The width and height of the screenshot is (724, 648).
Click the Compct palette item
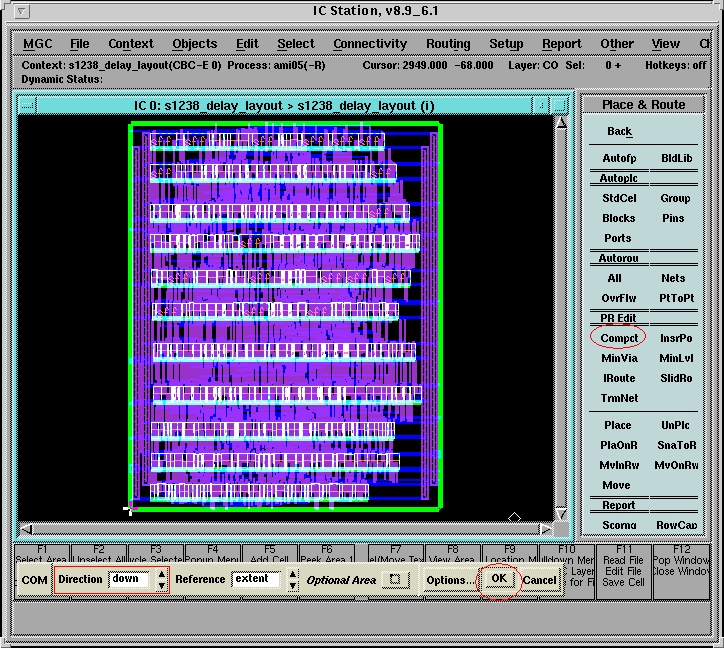tap(618, 338)
